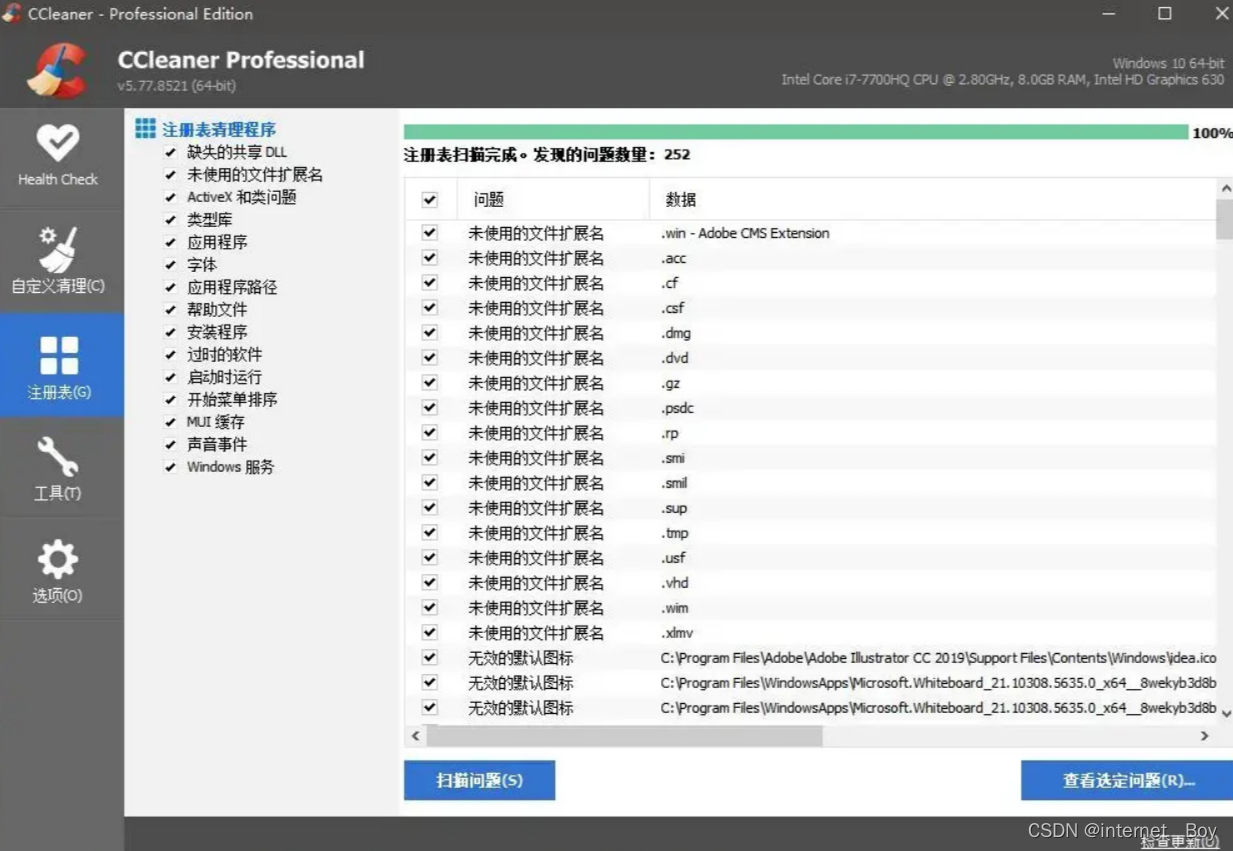Toggle 开始菜单排序 checkbox
The width and height of the screenshot is (1233, 851).
point(171,400)
